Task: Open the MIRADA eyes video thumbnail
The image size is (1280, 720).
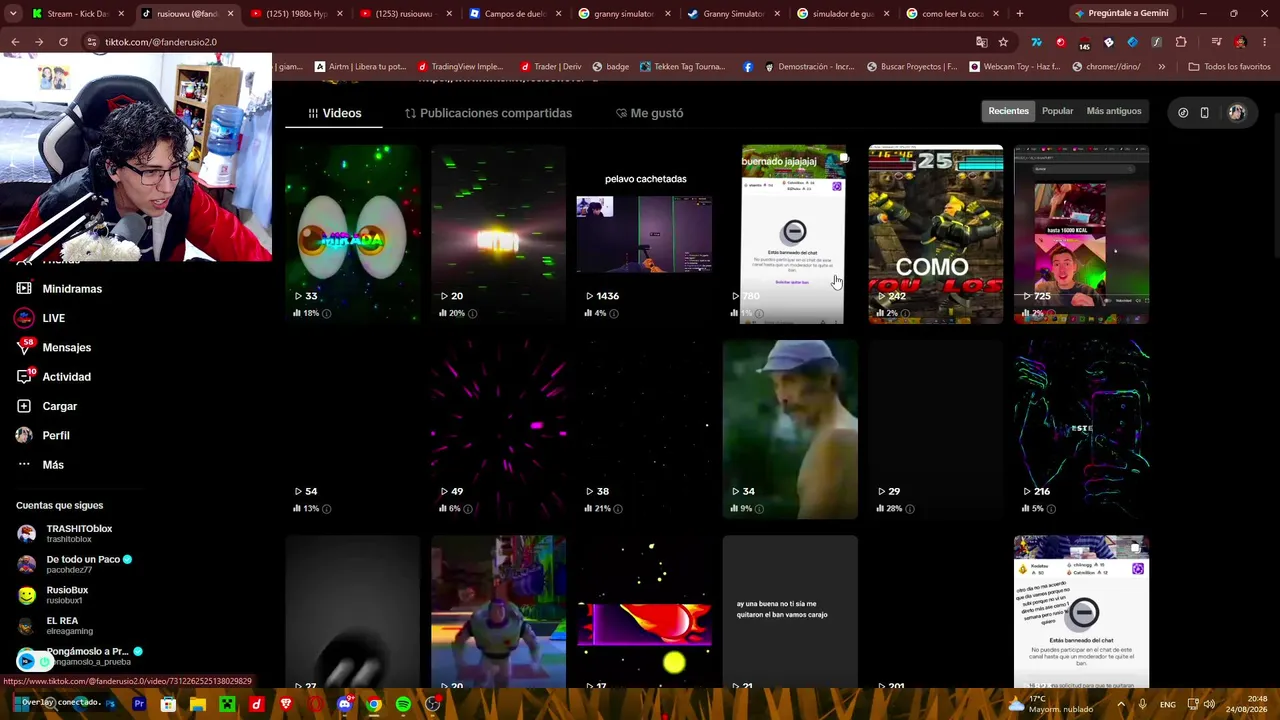Action: tap(352, 234)
